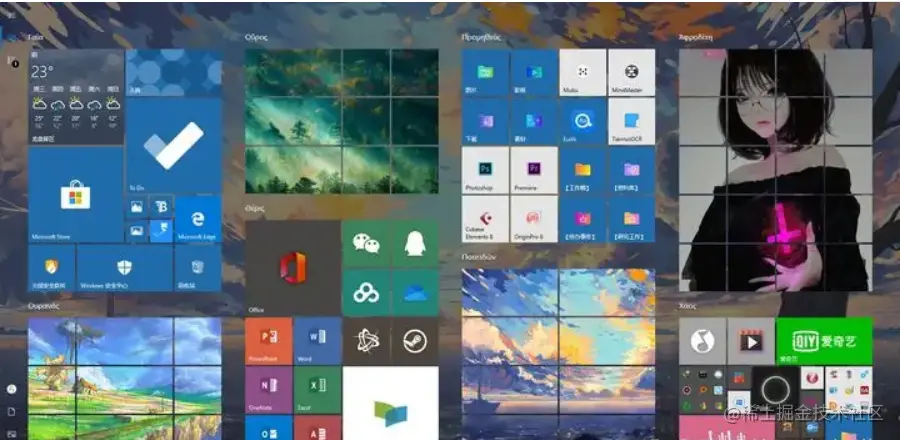Screen dimensions: 901x440
Task: Launch the Battle.net tile
Action: pos(366,341)
